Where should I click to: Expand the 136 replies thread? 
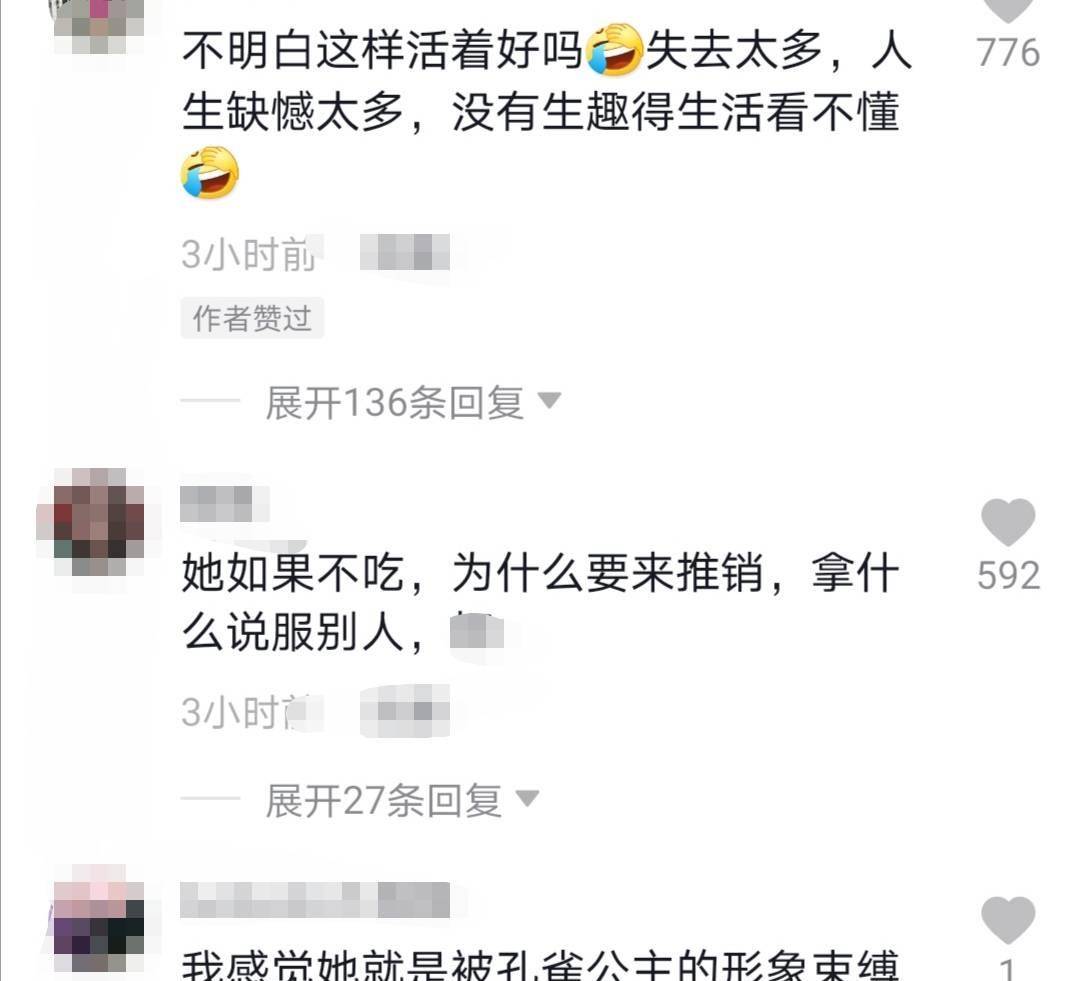point(394,402)
